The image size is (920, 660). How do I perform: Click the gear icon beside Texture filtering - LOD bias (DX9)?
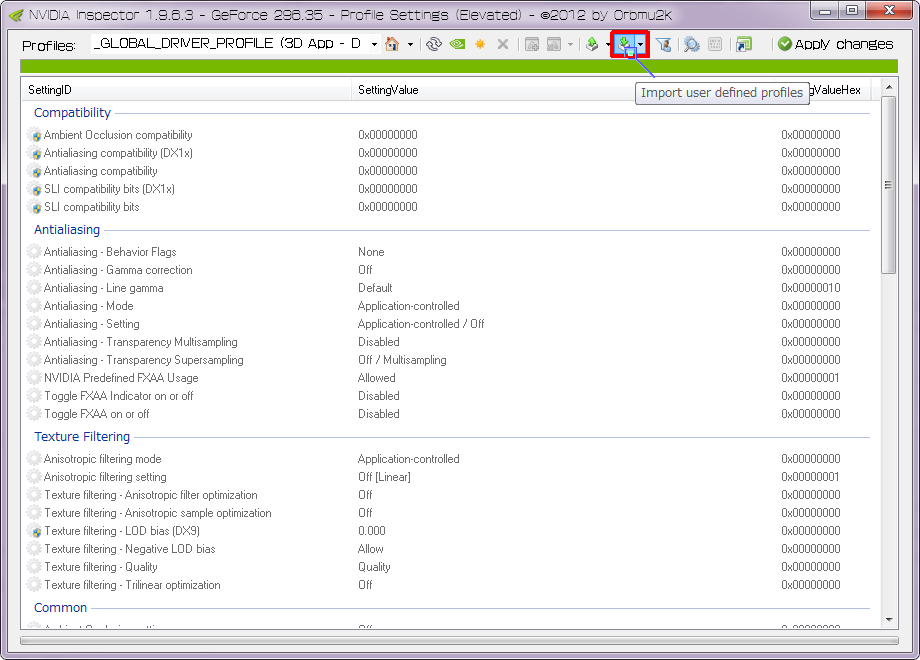pos(35,531)
